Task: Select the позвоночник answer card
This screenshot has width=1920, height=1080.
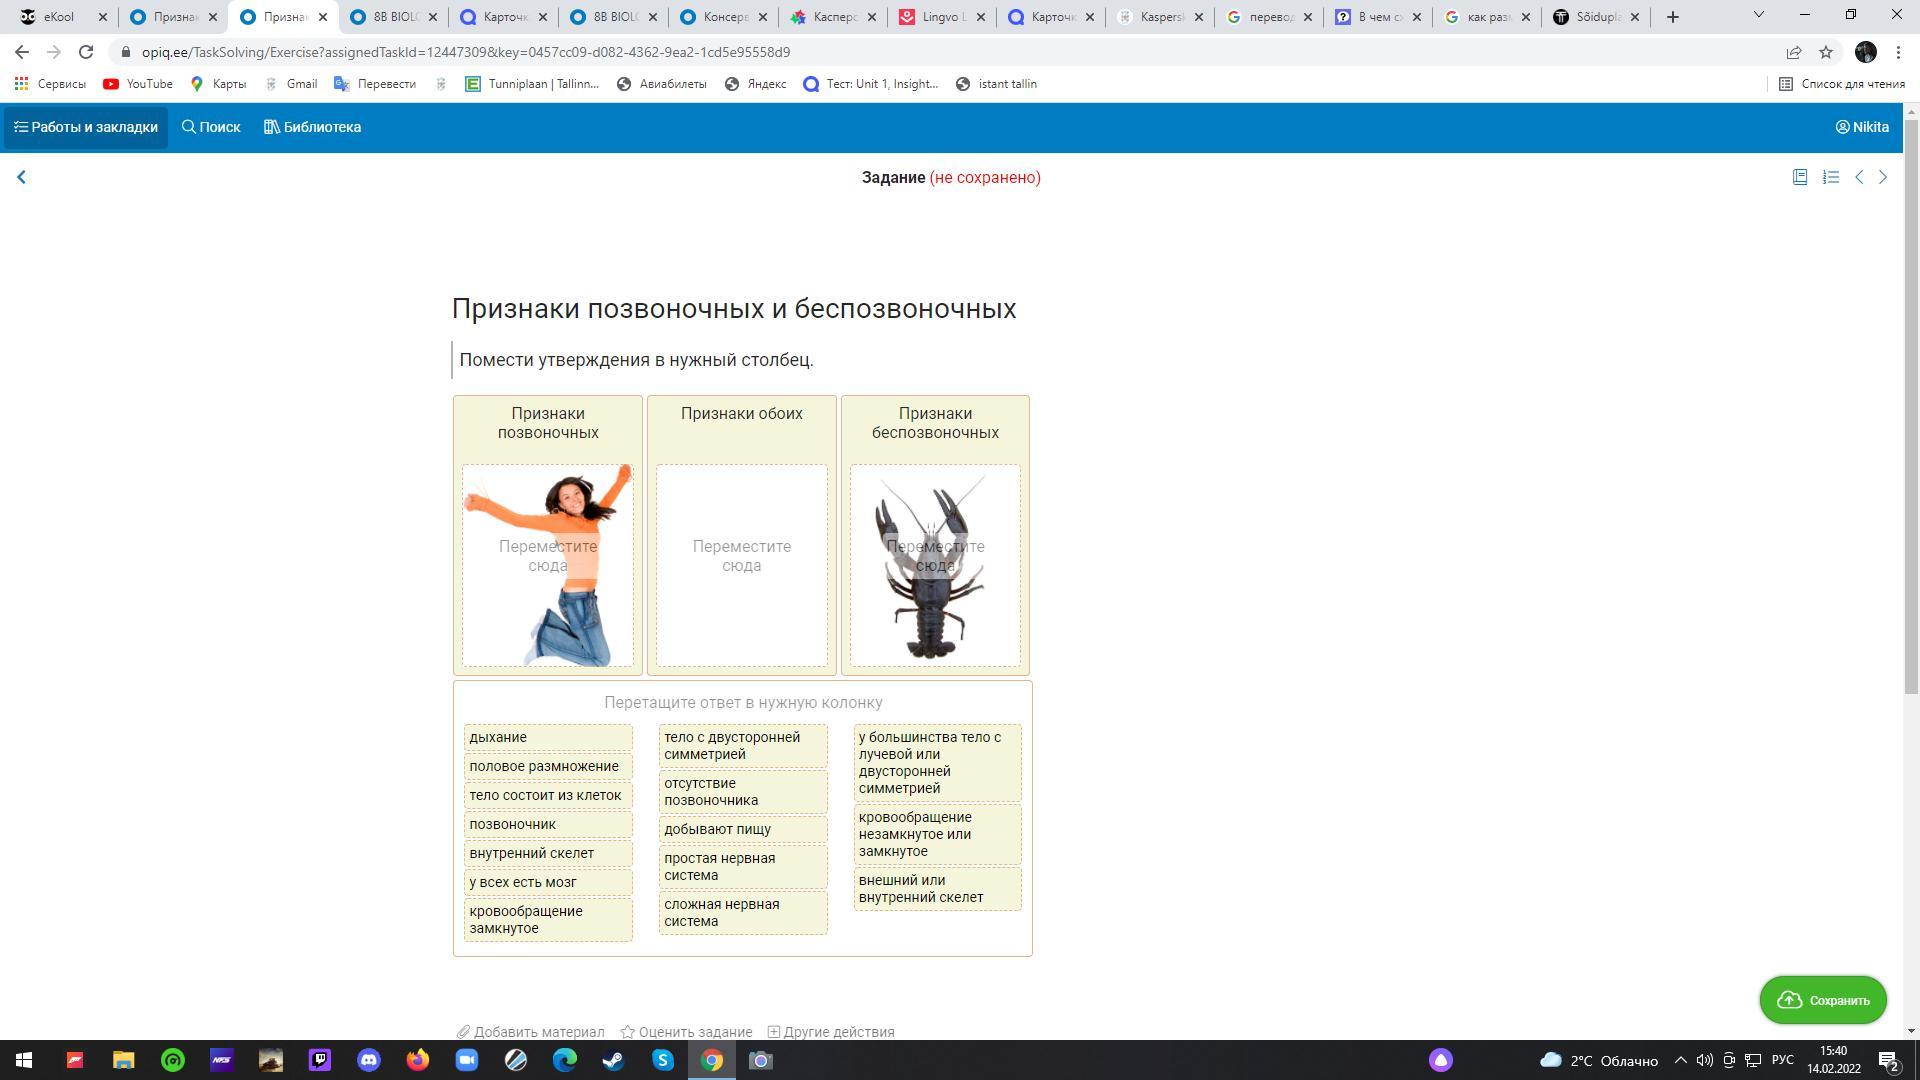Action: point(547,824)
